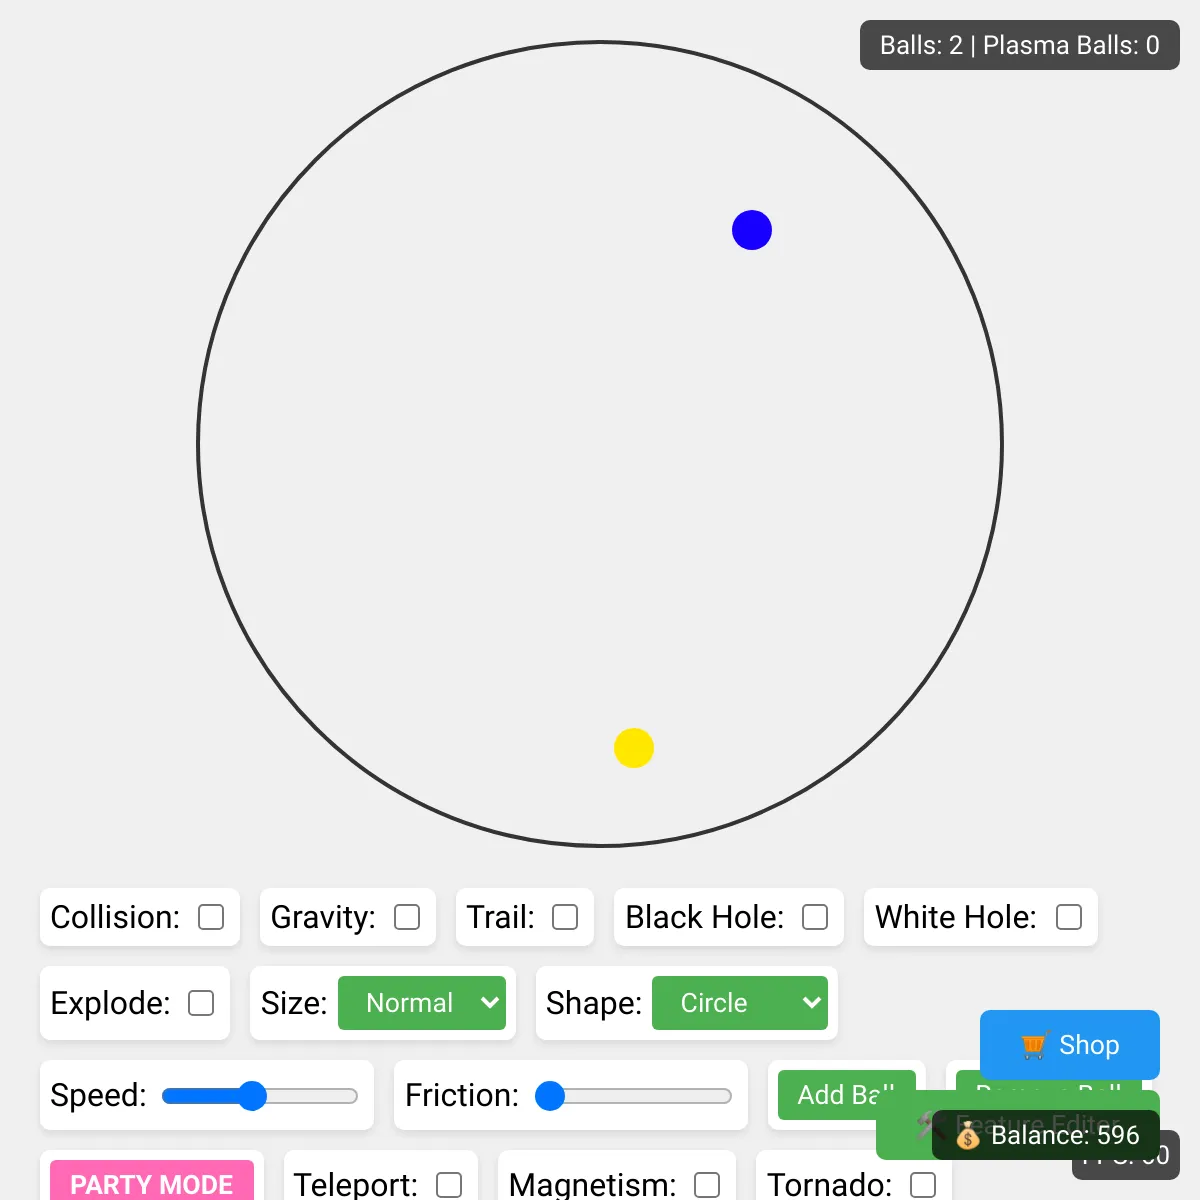1200x1200 pixels.
Task: Expand the Shape dropdown showing Circle
Action: (x=740, y=1003)
